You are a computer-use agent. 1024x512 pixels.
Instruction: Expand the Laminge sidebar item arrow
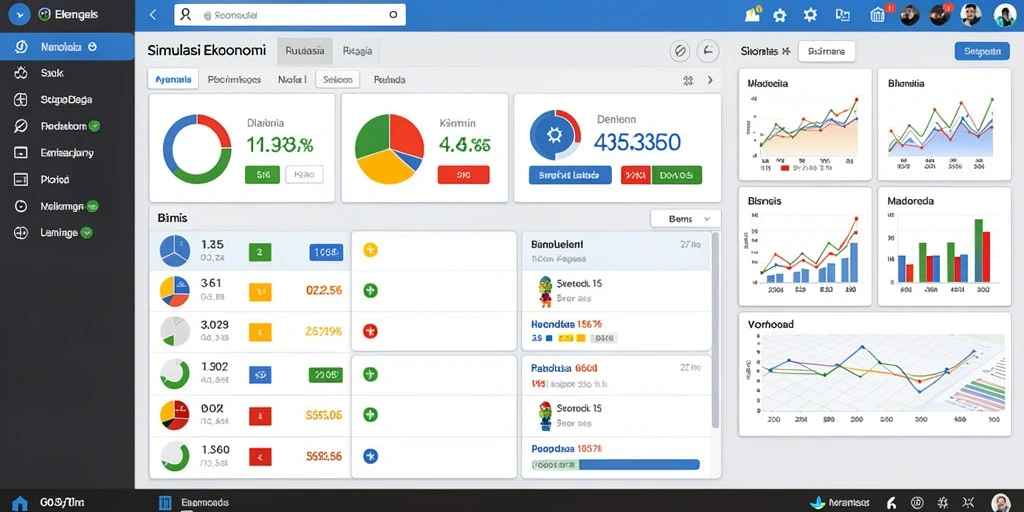point(87,232)
